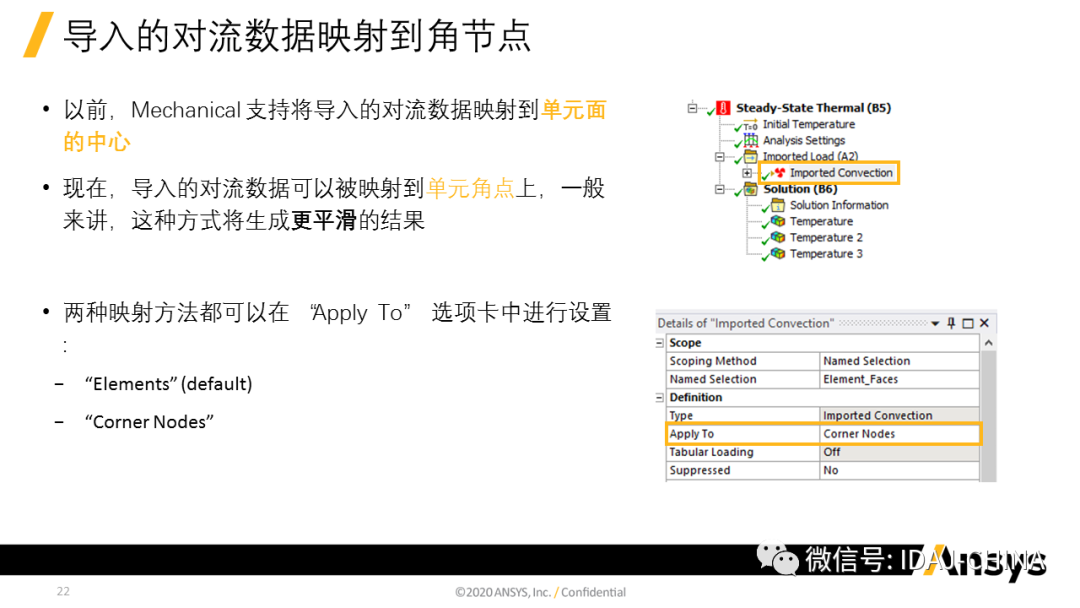The width and height of the screenshot is (1080, 608).
Task: Select Solution (B6) tree item
Action: point(800,189)
